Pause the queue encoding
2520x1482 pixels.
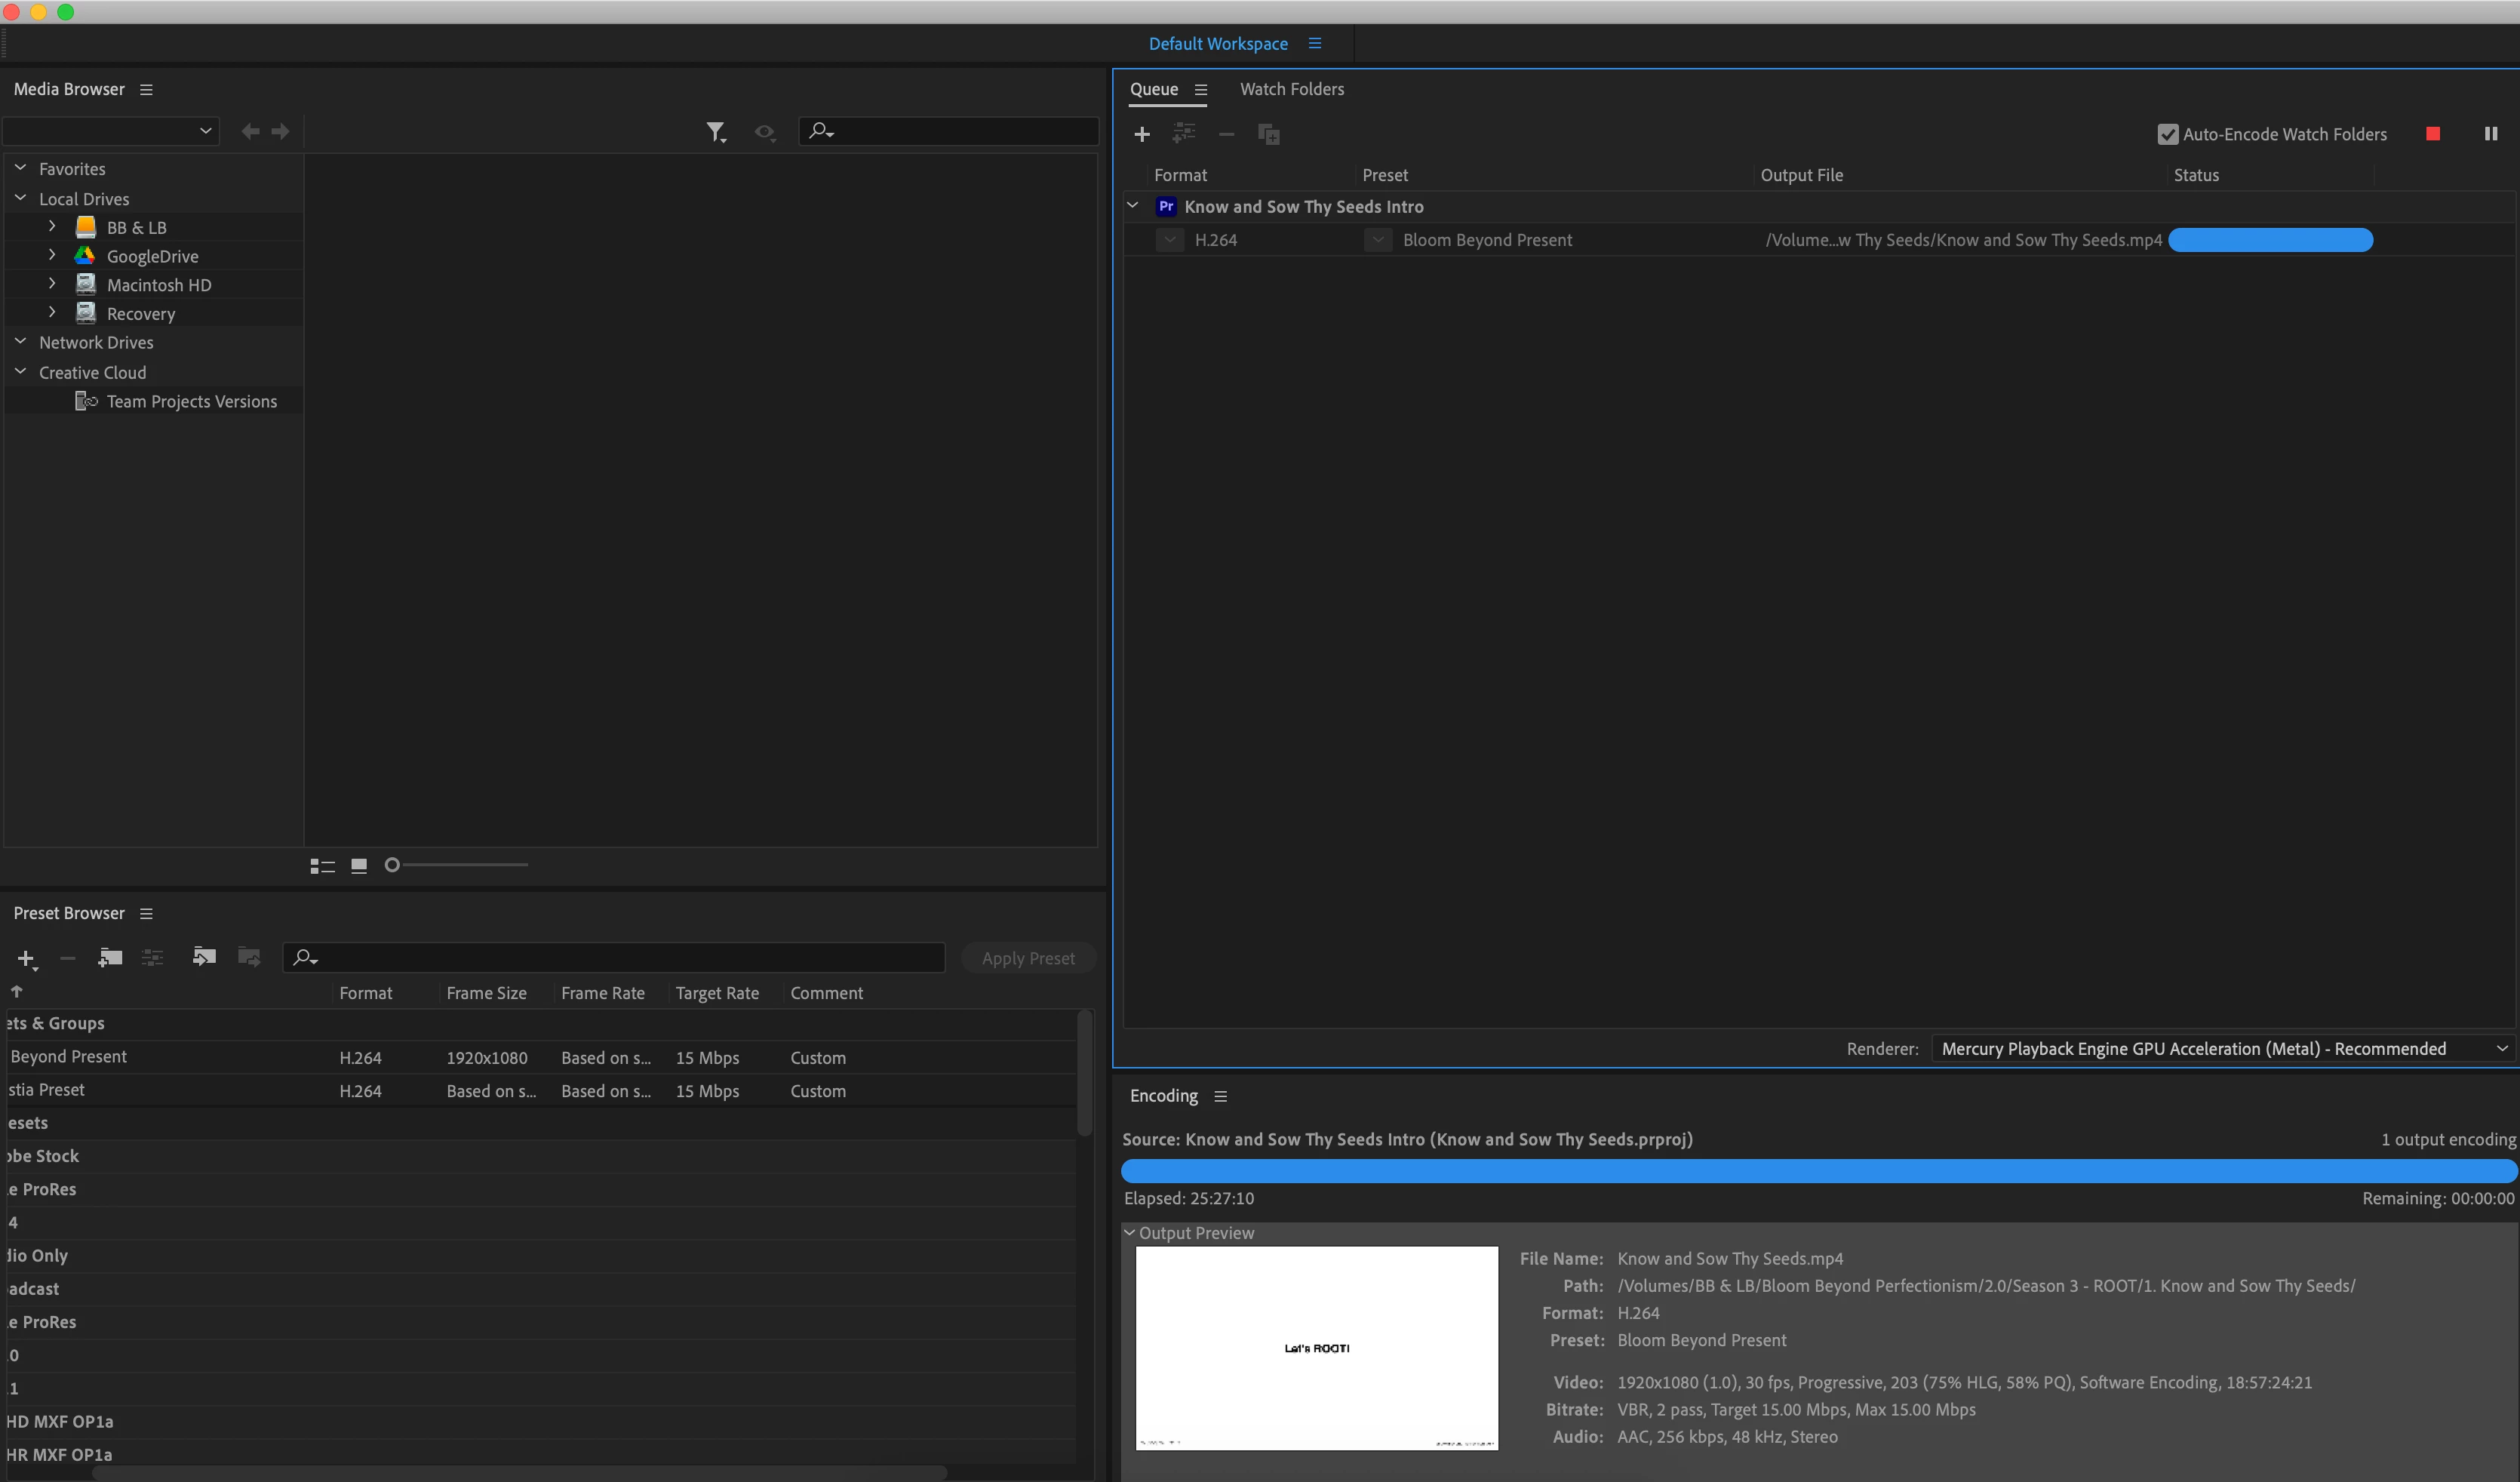coord(2491,134)
